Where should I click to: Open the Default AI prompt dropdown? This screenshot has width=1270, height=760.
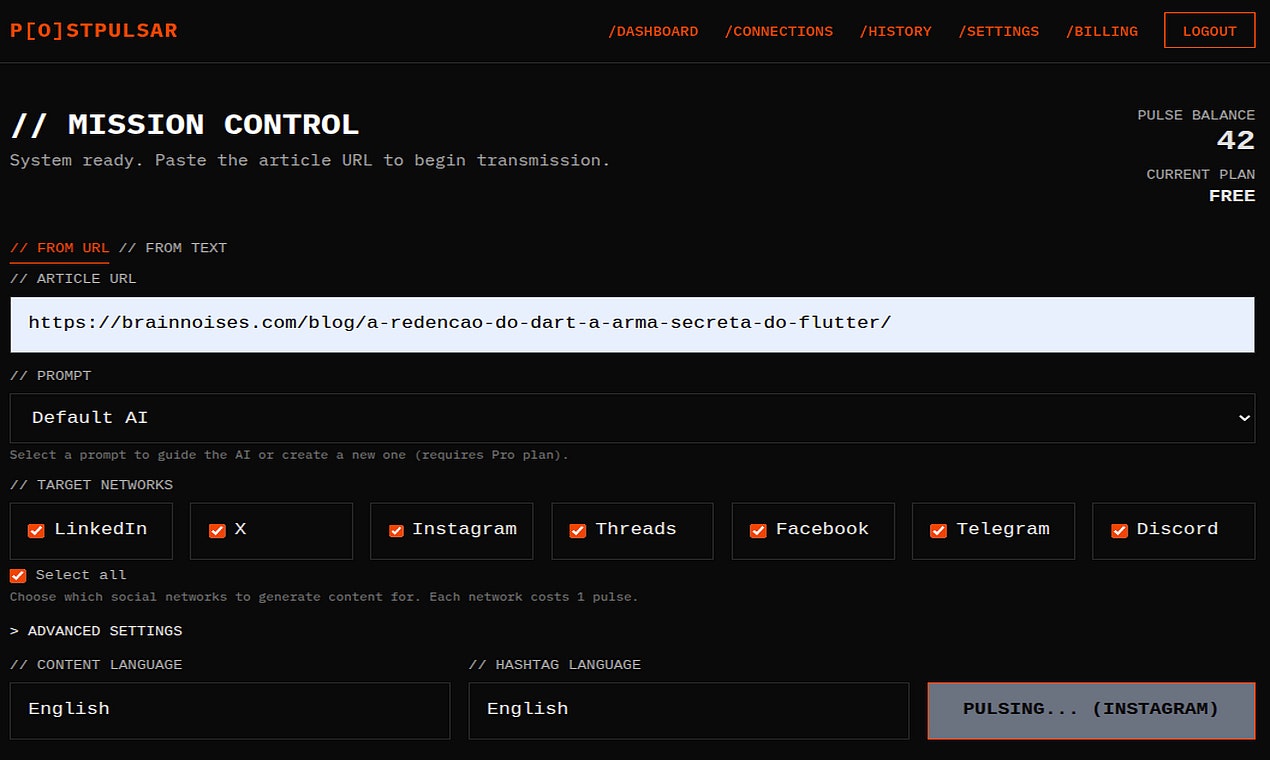click(x=632, y=418)
